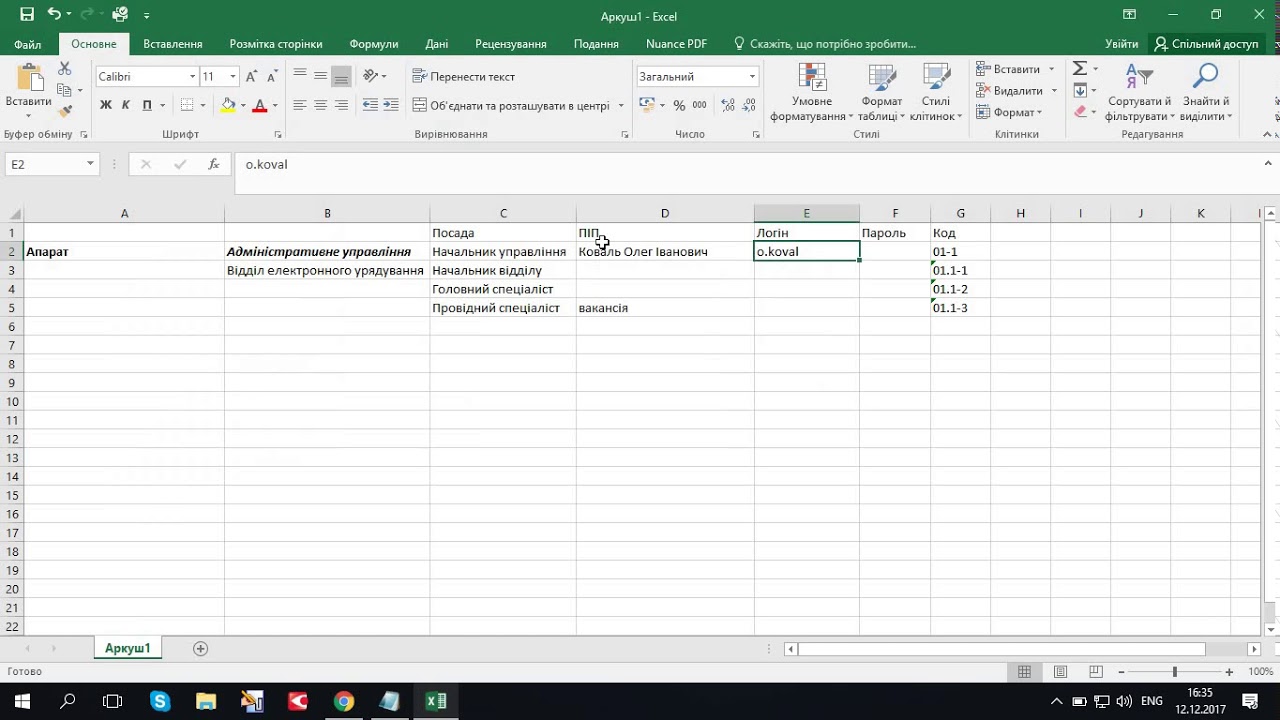
Task: Click the Fill down arrow icon
Action: coord(1080,90)
